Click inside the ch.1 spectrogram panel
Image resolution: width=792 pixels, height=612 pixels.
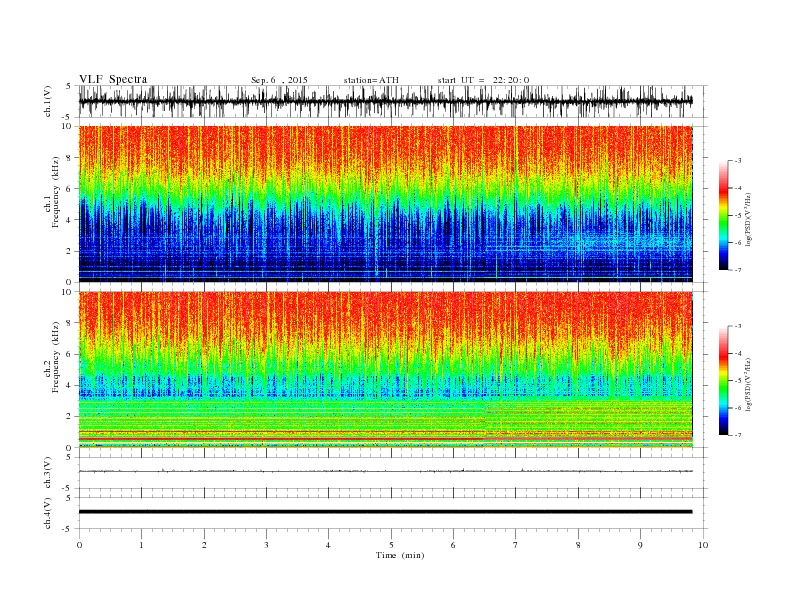(386, 204)
